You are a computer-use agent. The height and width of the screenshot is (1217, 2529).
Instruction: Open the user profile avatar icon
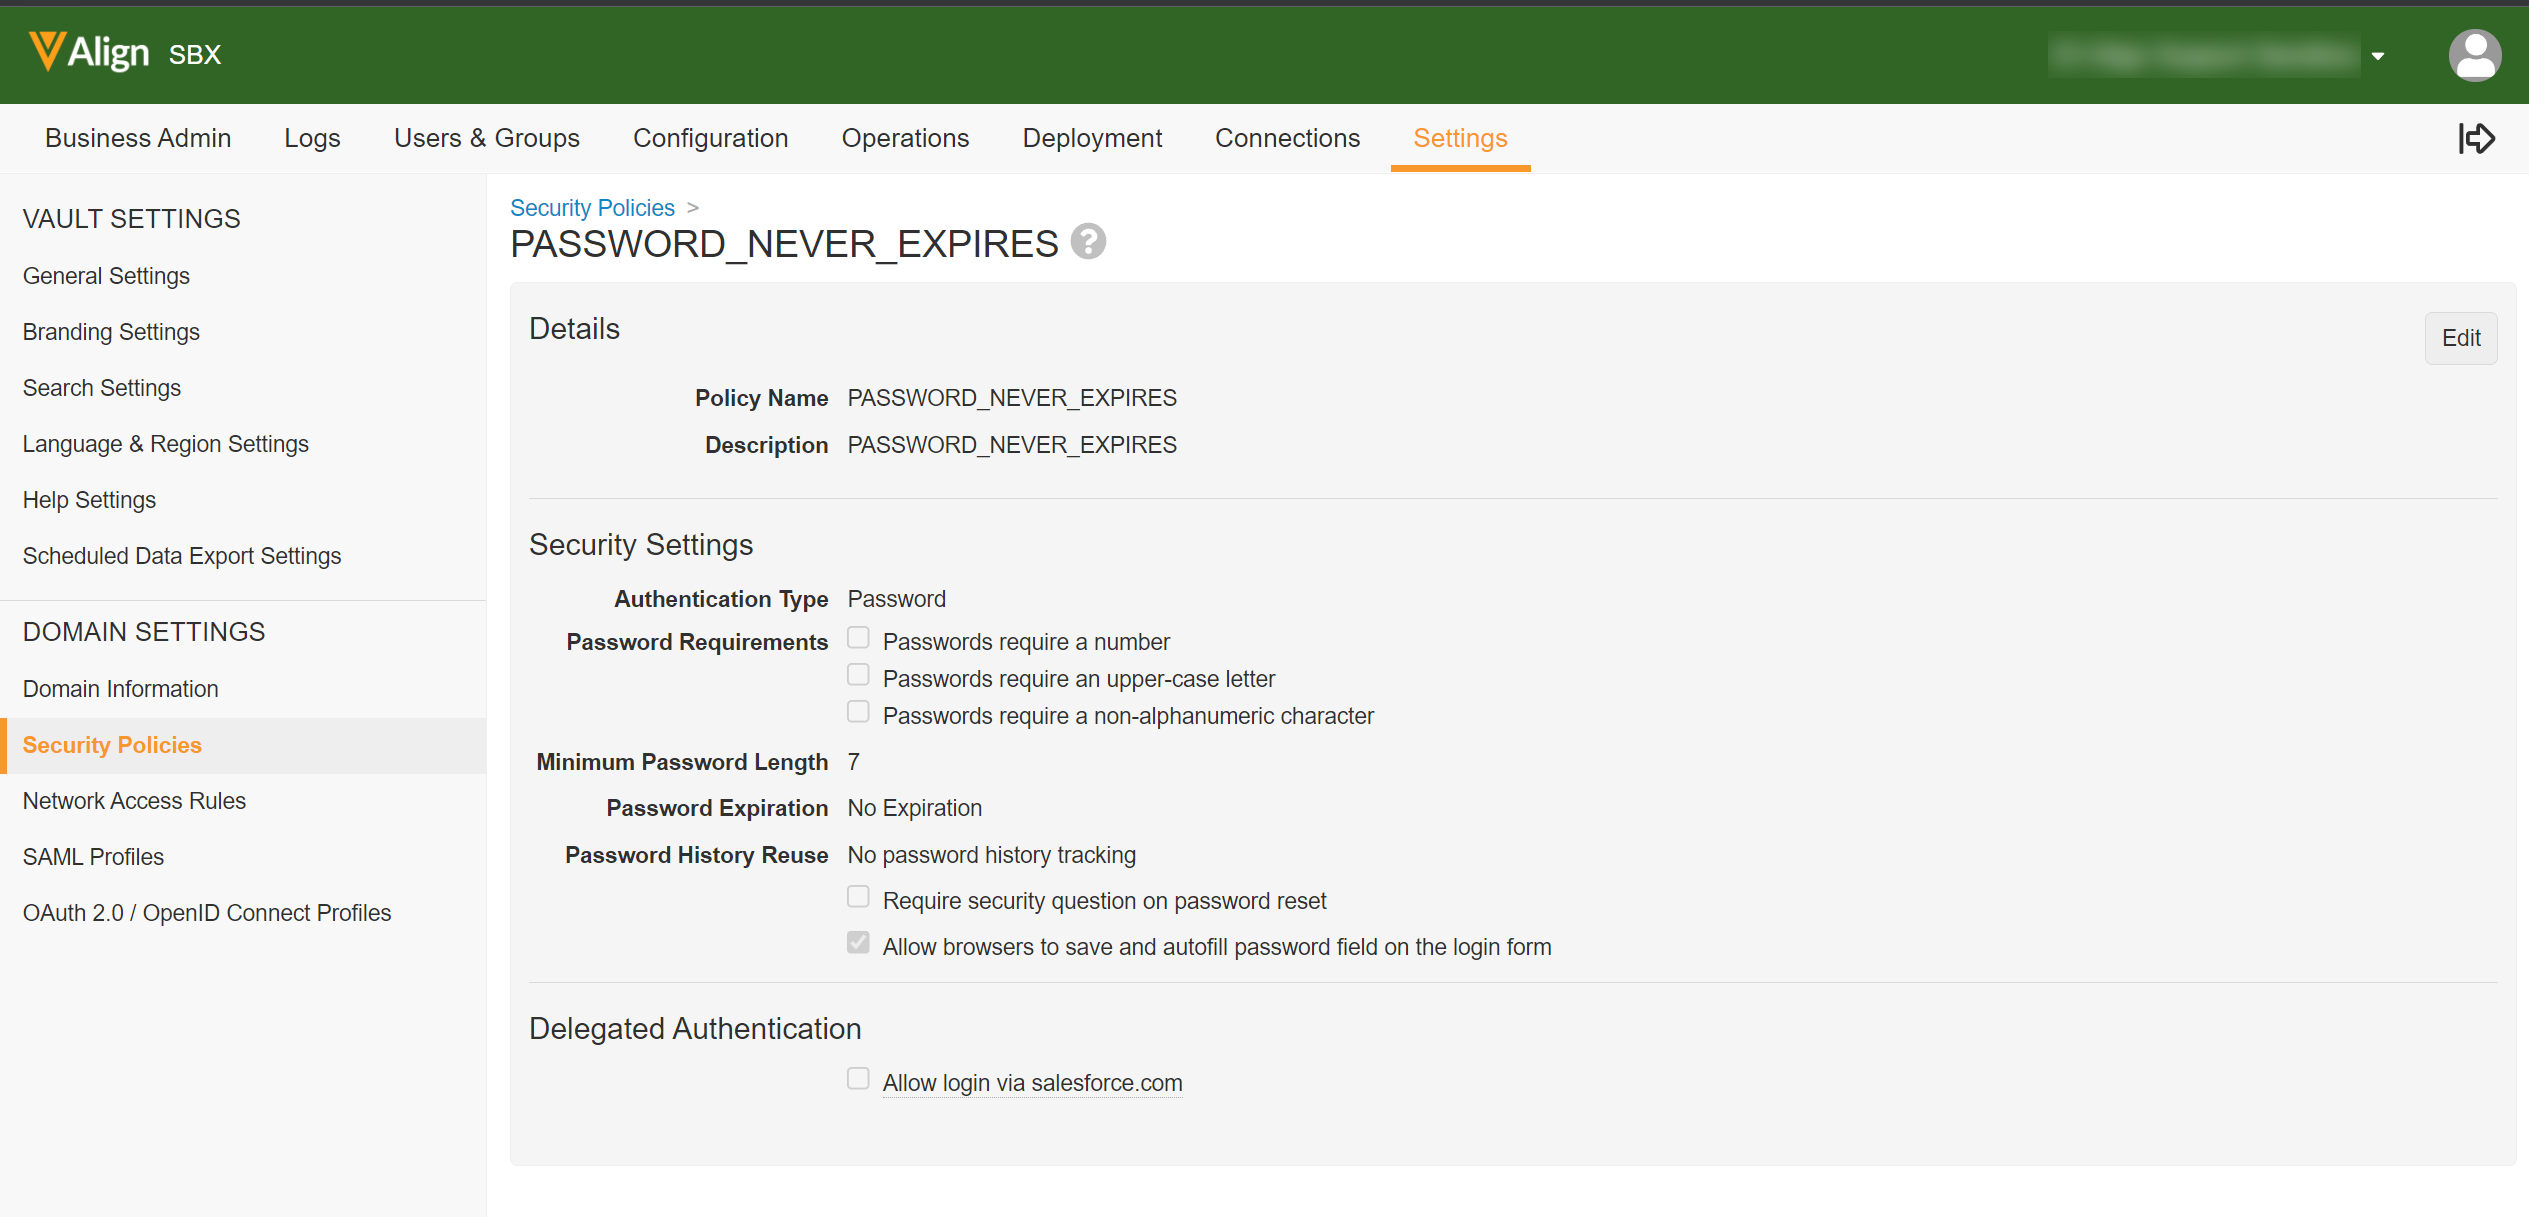tap(2474, 55)
